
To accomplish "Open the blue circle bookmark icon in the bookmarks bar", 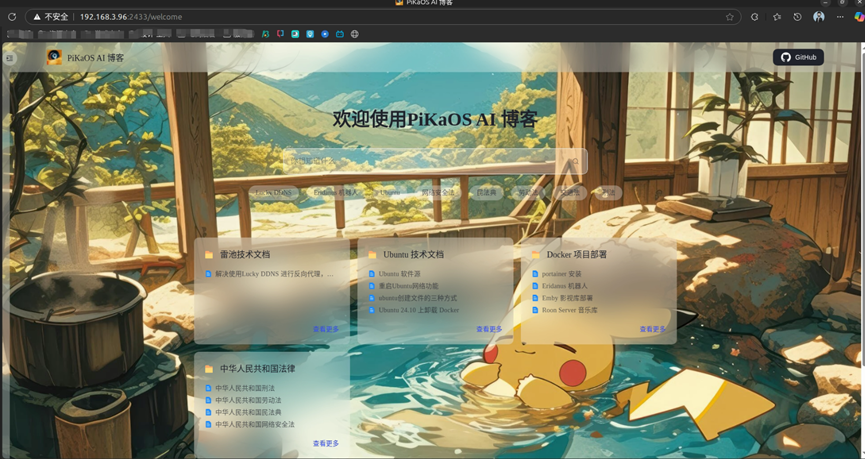I will pos(325,34).
